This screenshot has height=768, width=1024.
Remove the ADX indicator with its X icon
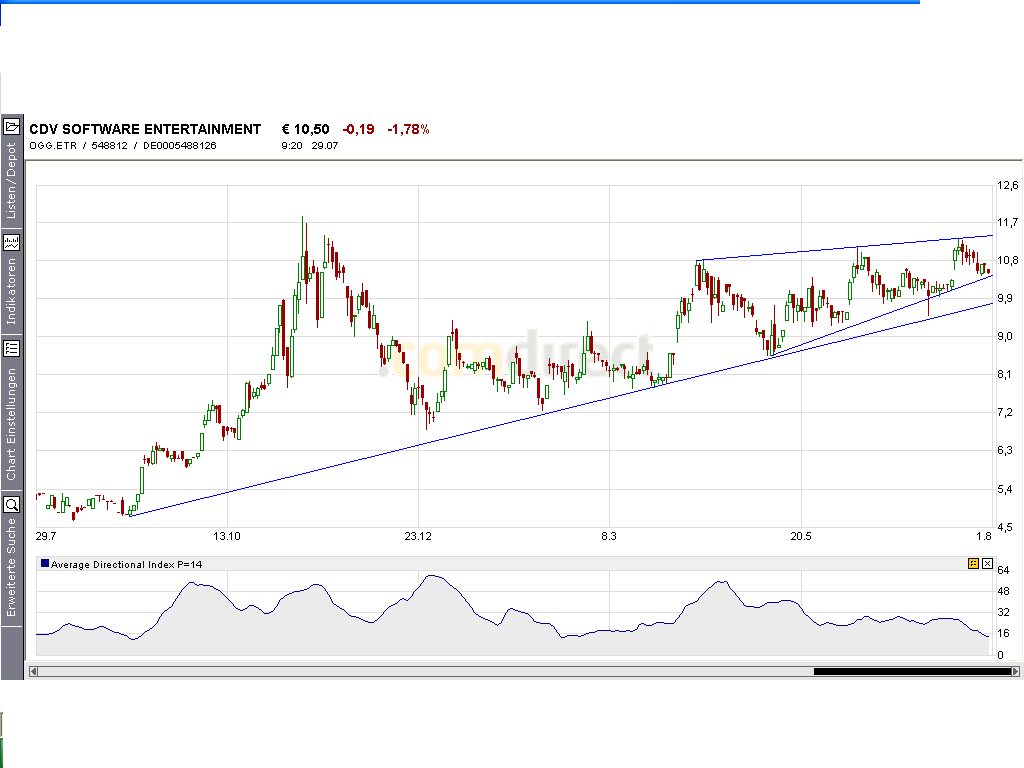point(987,564)
